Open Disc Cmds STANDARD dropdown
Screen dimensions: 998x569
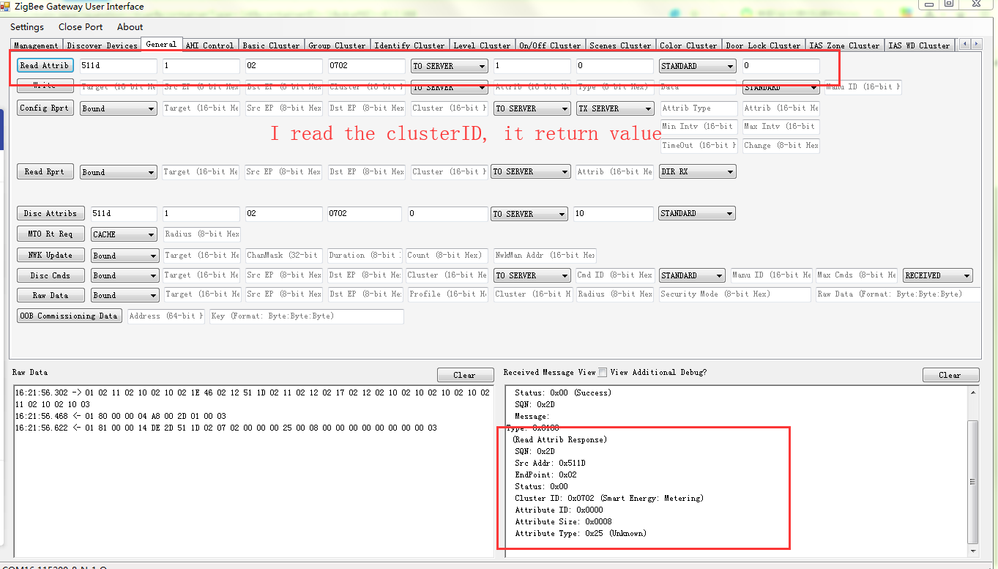click(x=692, y=276)
